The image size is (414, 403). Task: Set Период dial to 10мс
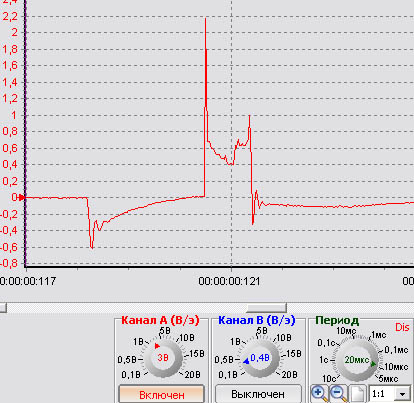346,331
